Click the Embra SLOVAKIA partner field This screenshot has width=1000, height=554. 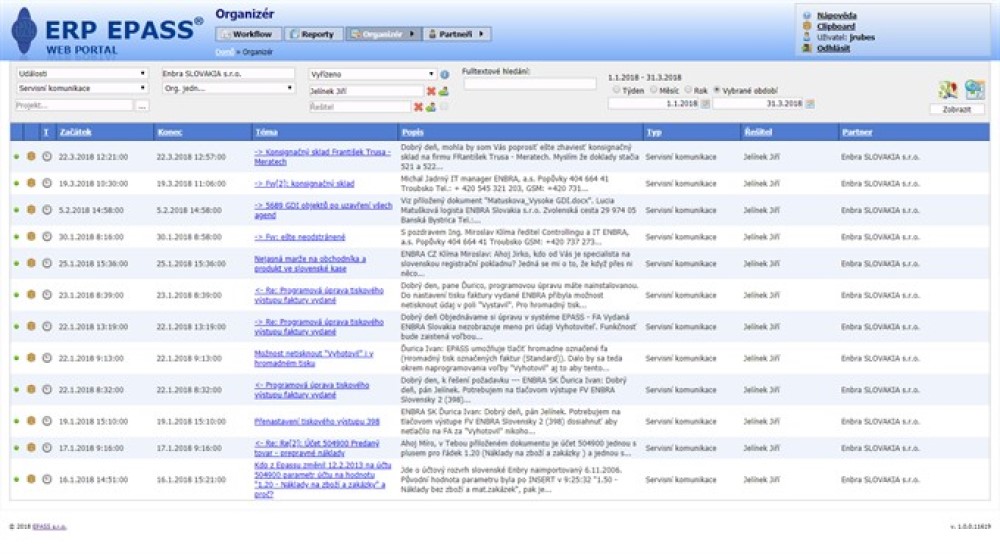tap(228, 74)
